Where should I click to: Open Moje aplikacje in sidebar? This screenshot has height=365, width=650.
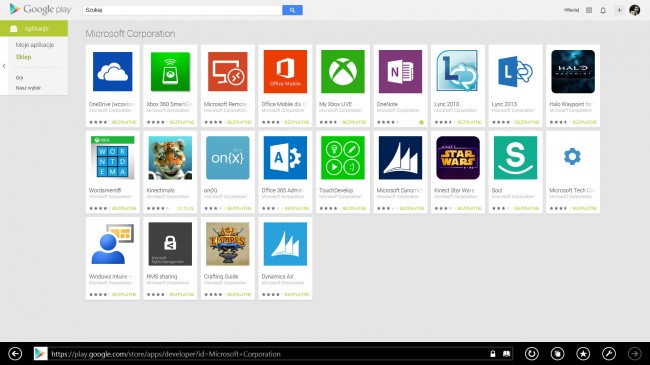(x=35, y=45)
